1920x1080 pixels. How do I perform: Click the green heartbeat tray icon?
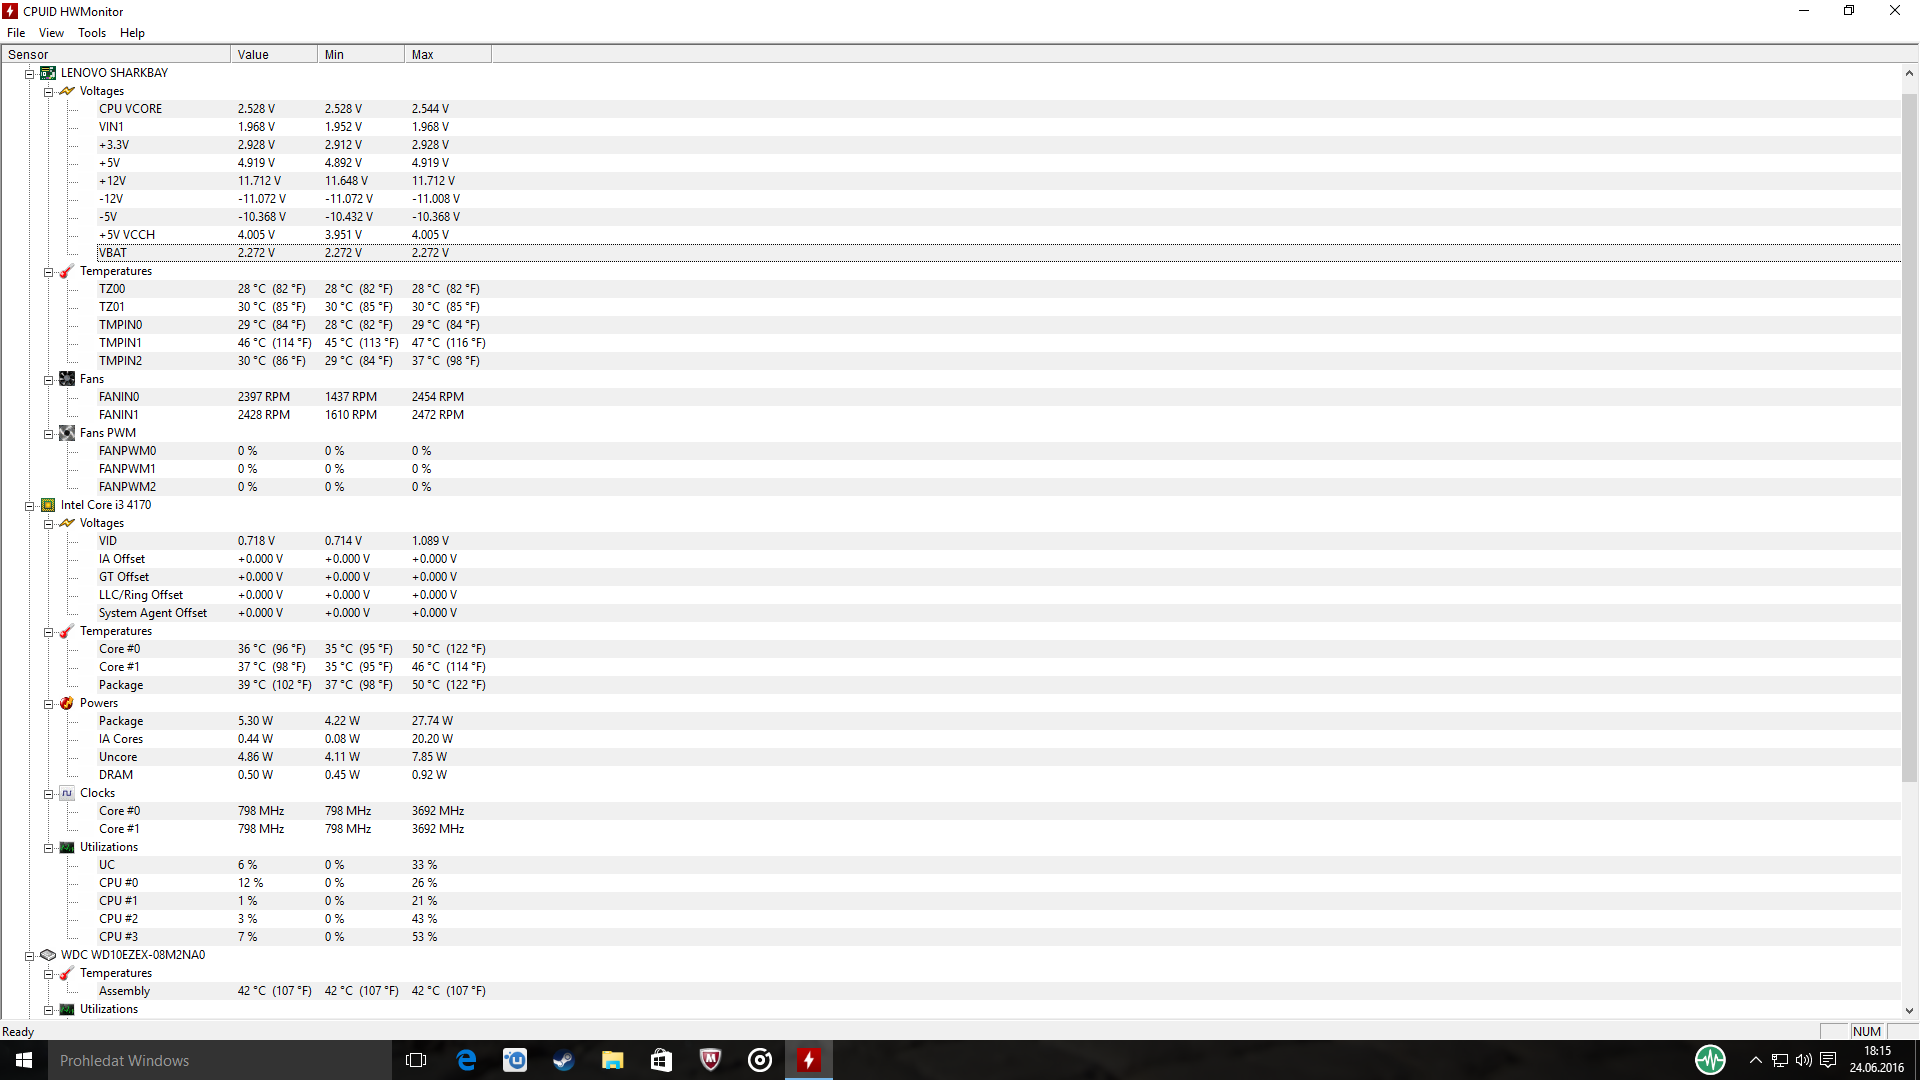tap(1710, 1060)
